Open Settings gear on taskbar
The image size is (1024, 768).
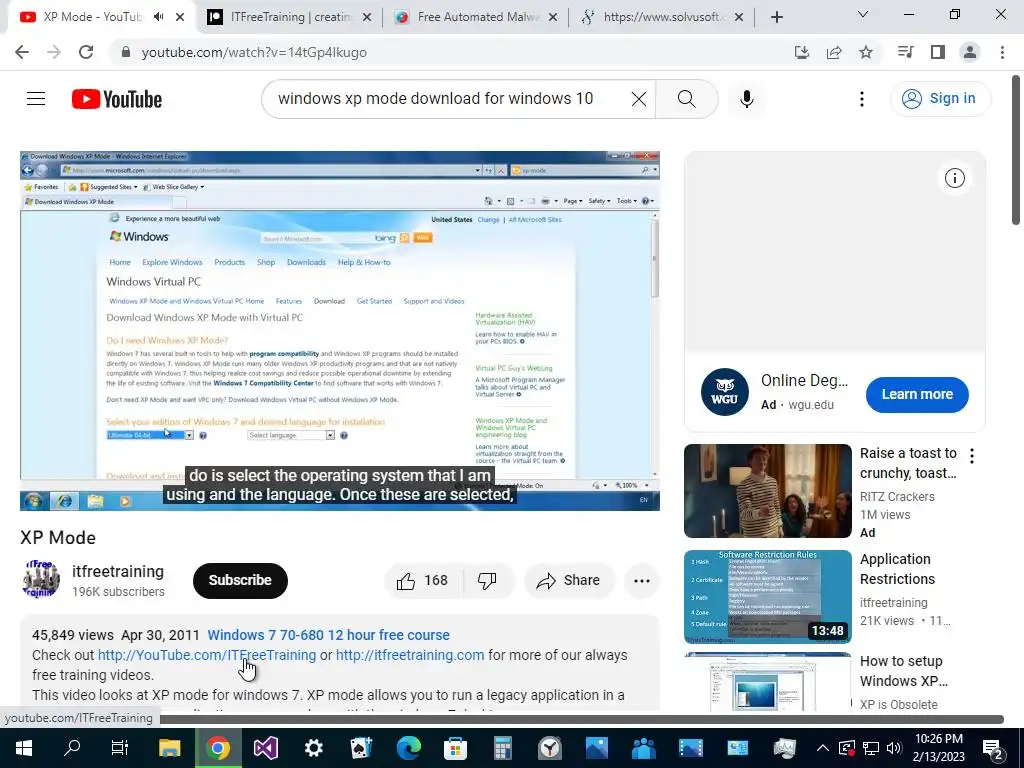click(314, 748)
